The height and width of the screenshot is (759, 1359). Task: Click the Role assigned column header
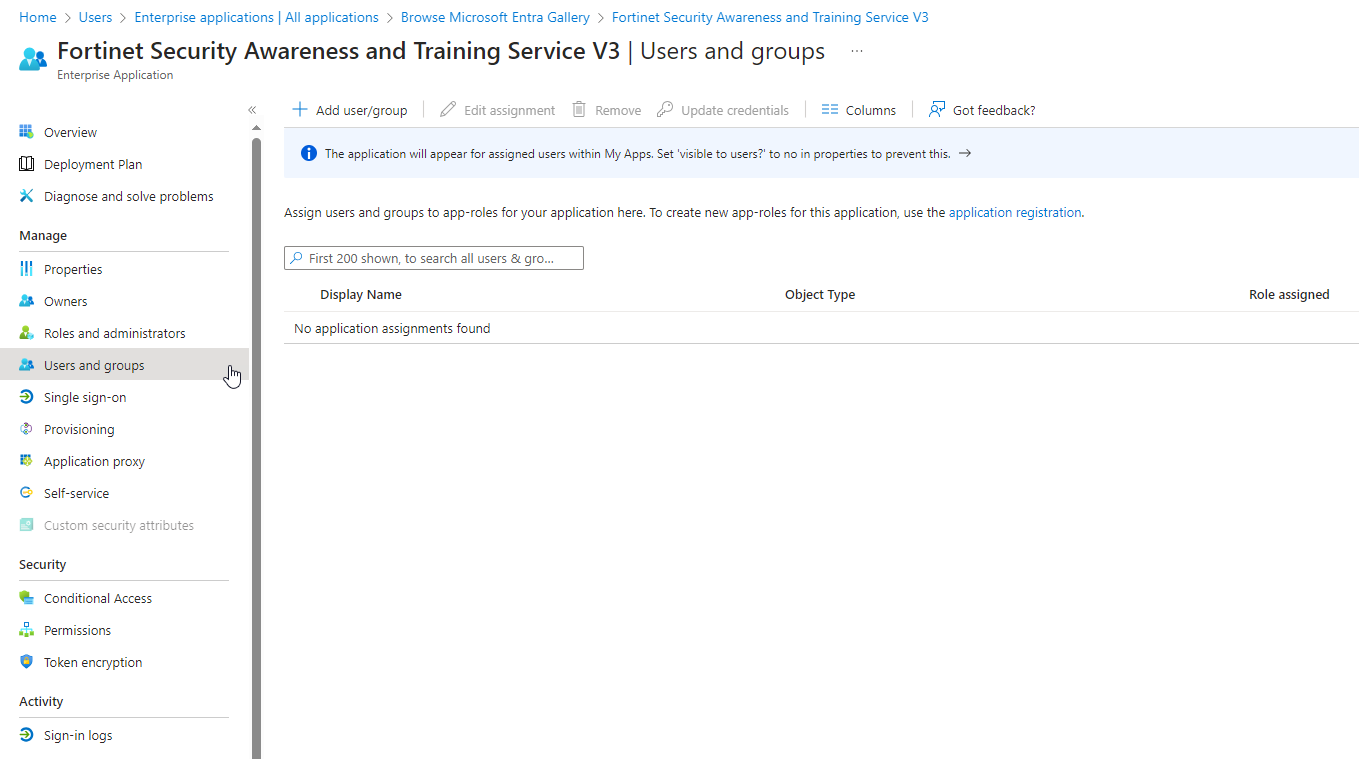click(1289, 294)
